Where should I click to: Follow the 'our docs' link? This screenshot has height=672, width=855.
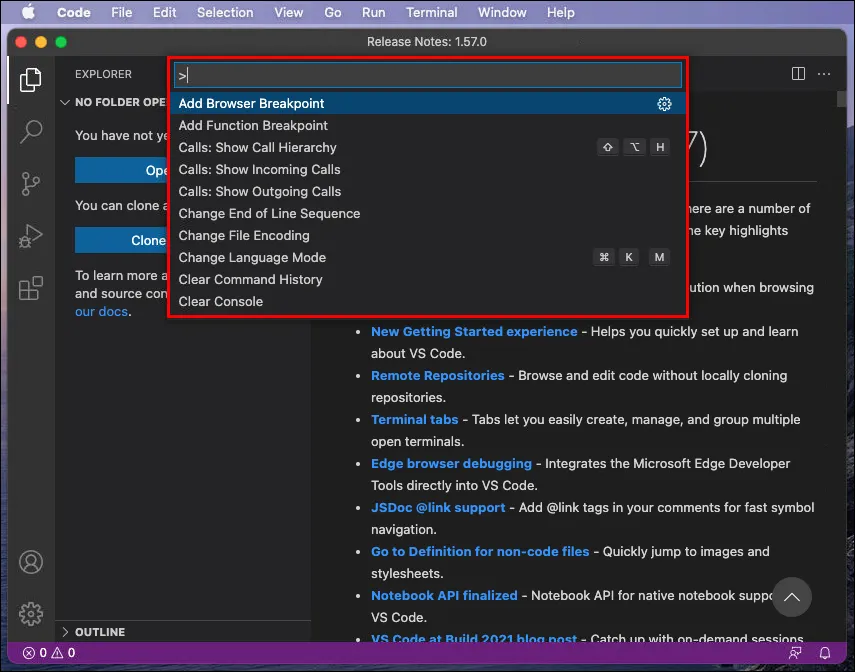(x=101, y=311)
